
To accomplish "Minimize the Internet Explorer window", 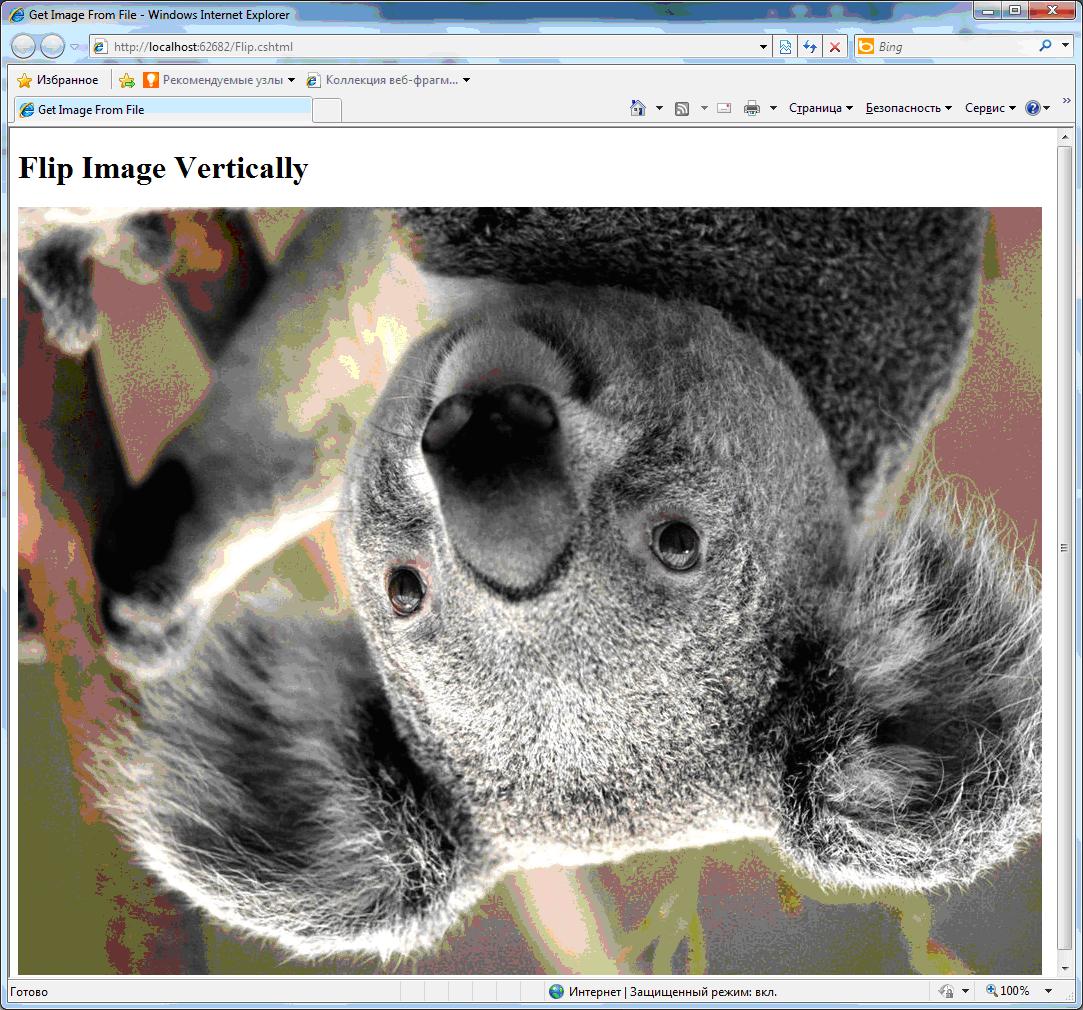I will 988,10.
